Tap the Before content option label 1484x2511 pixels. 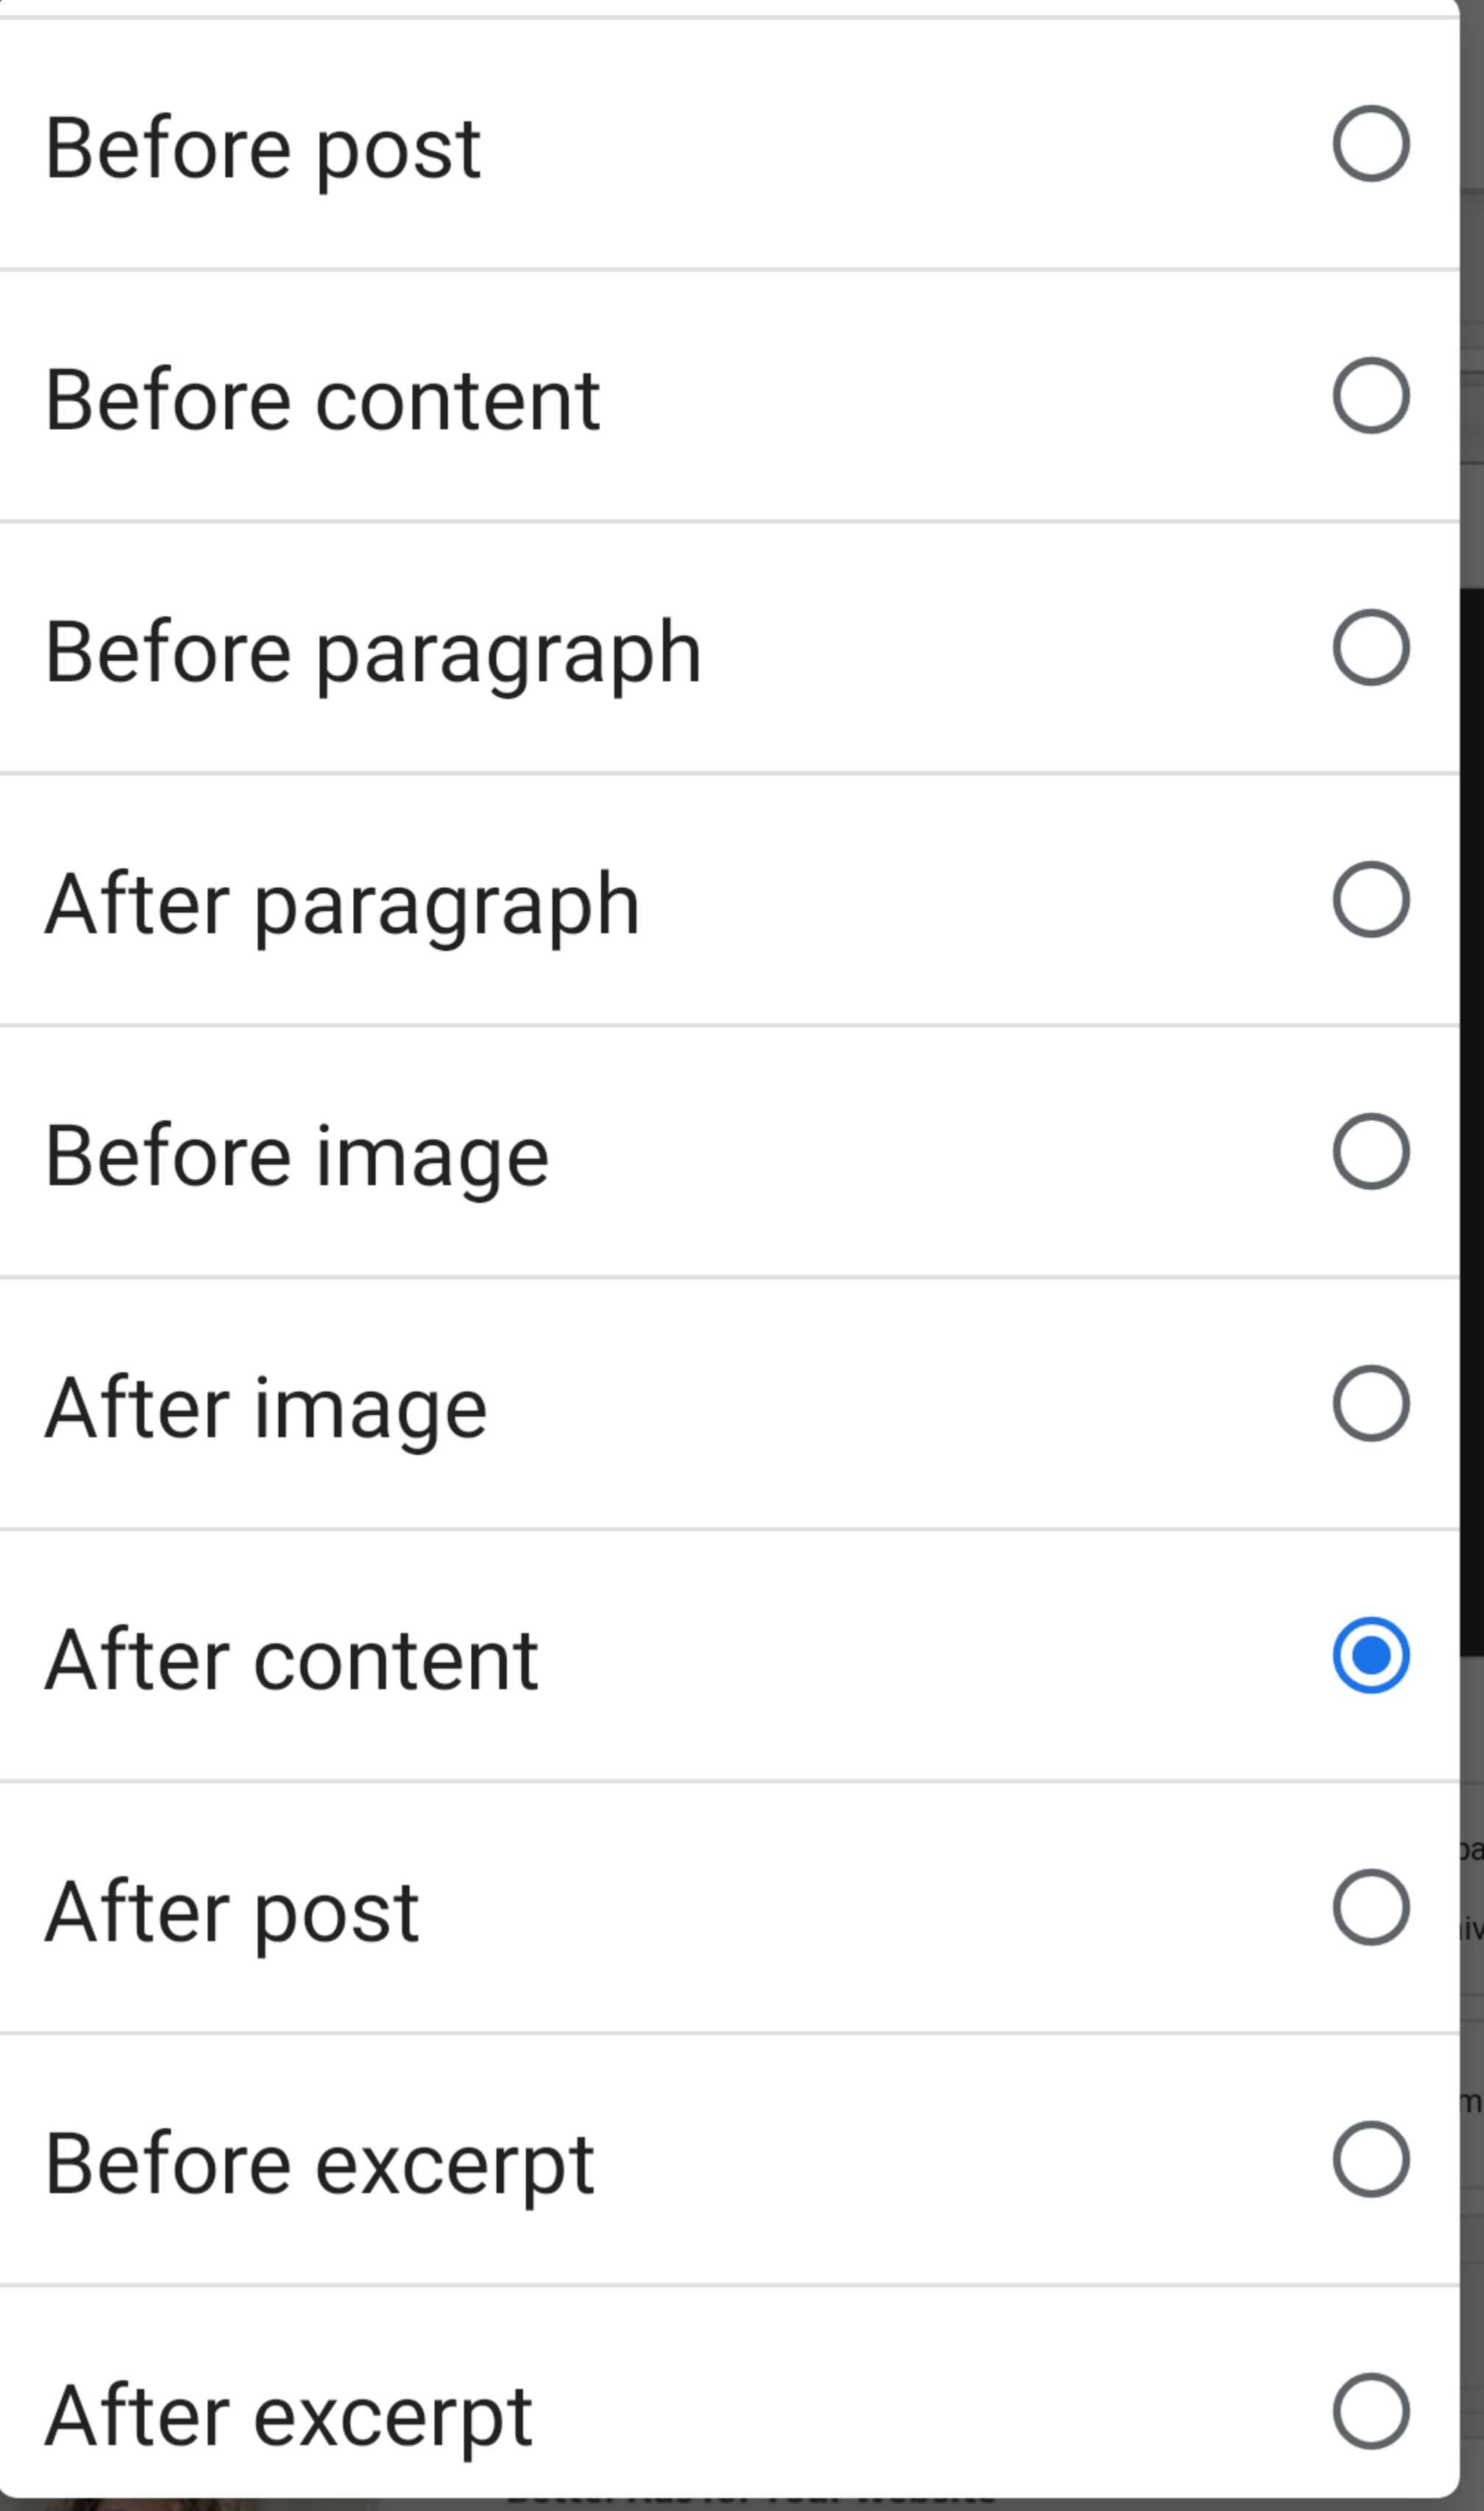(x=322, y=400)
